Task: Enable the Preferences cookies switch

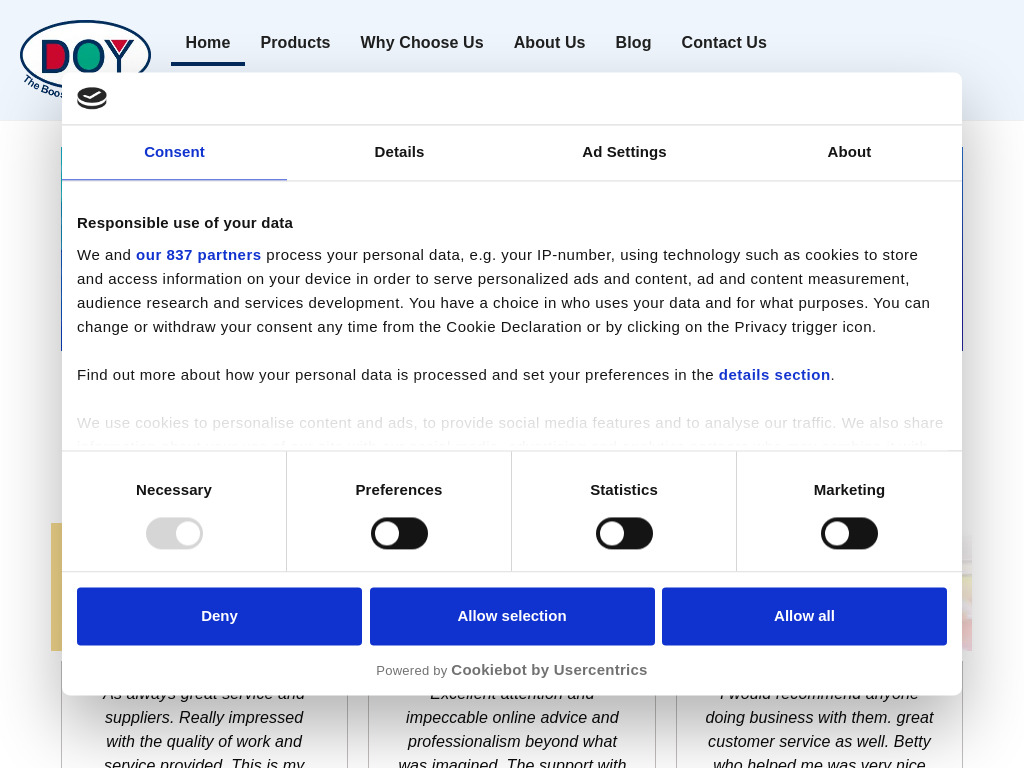Action: [x=399, y=534]
